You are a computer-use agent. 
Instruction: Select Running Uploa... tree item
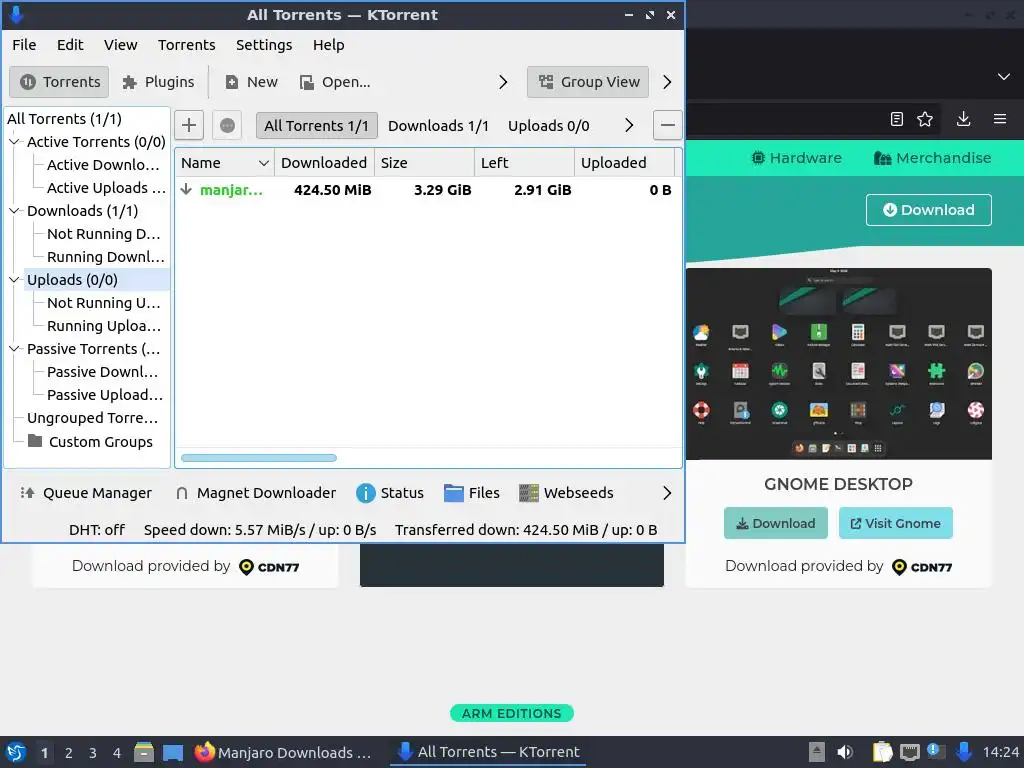tap(104, 326)
